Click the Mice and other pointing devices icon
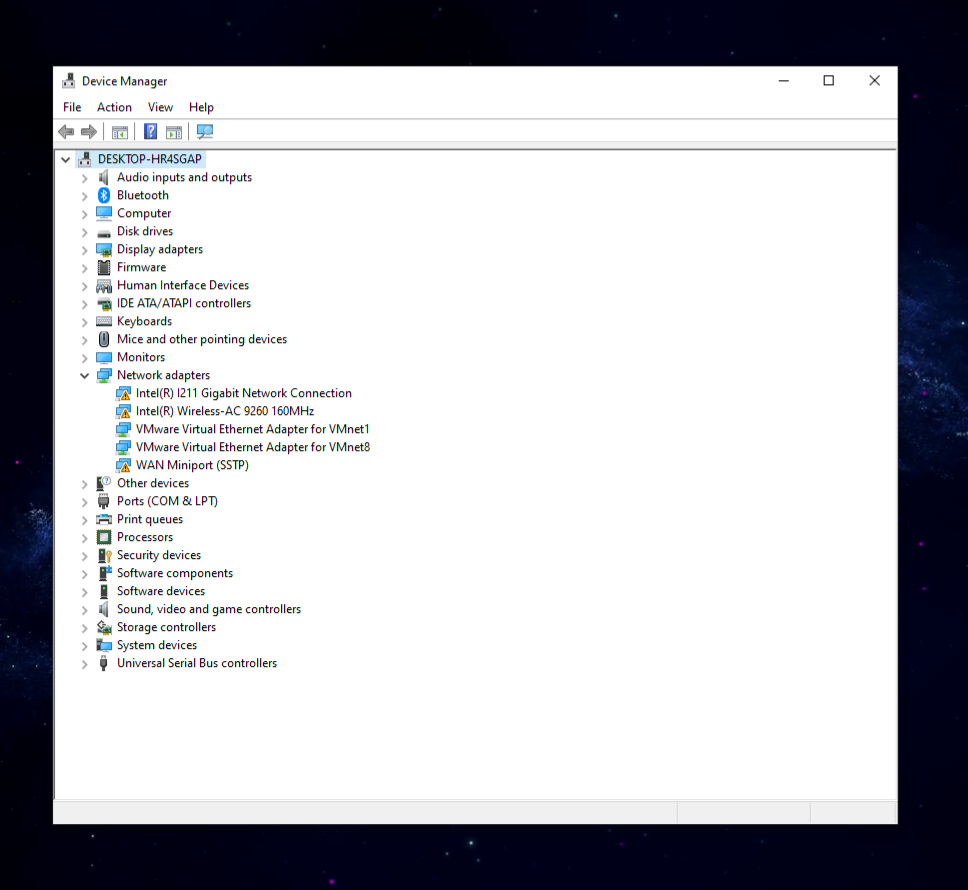This screenshot has height=890, width=968. 104,339
